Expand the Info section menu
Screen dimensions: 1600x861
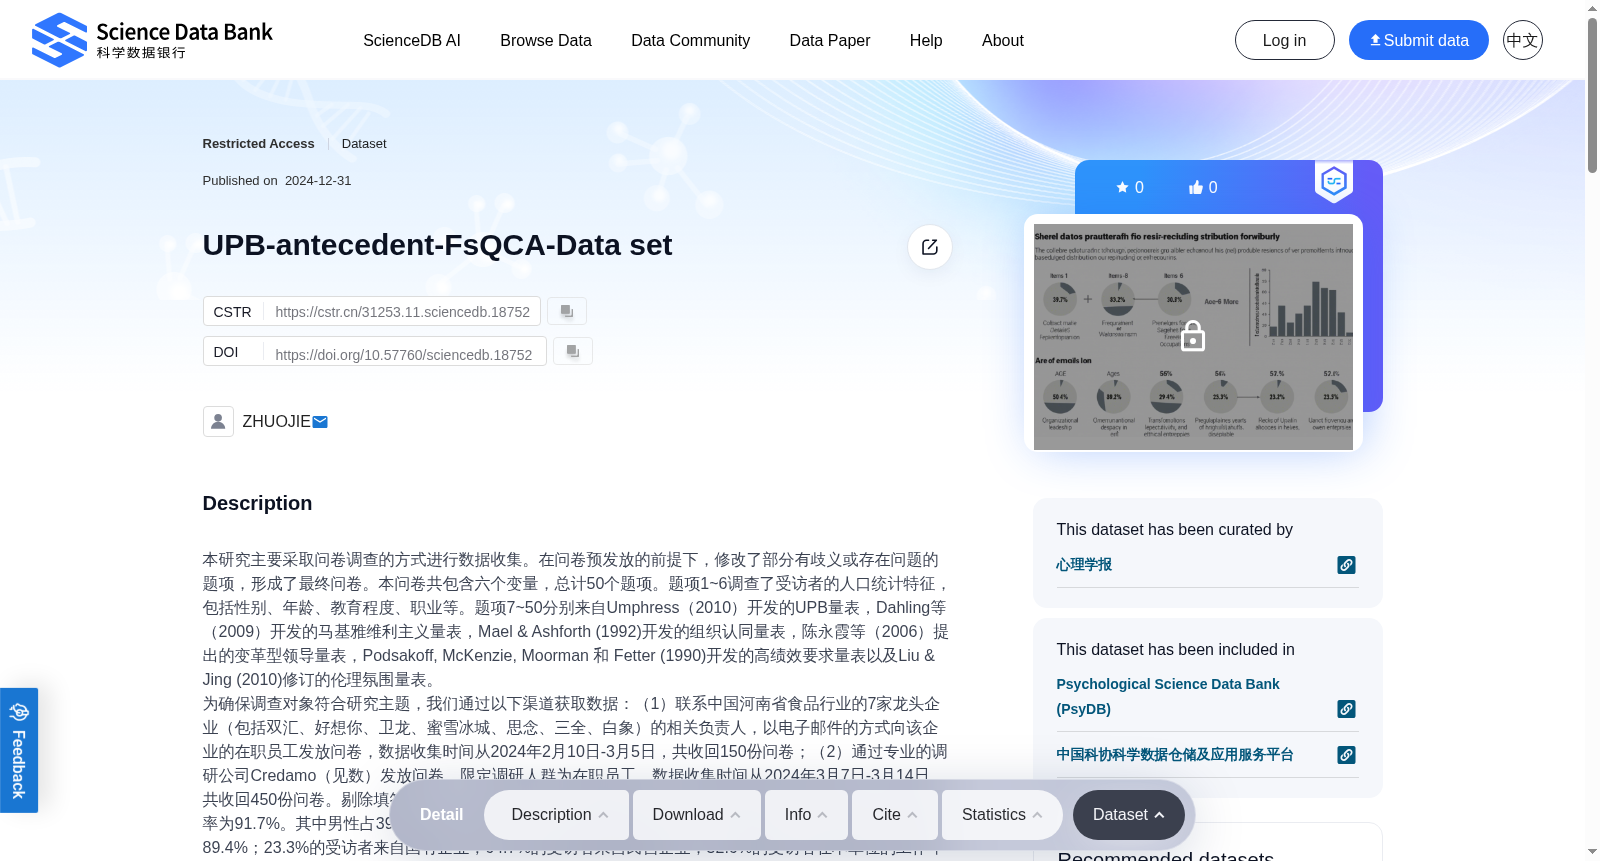point(806,815)
